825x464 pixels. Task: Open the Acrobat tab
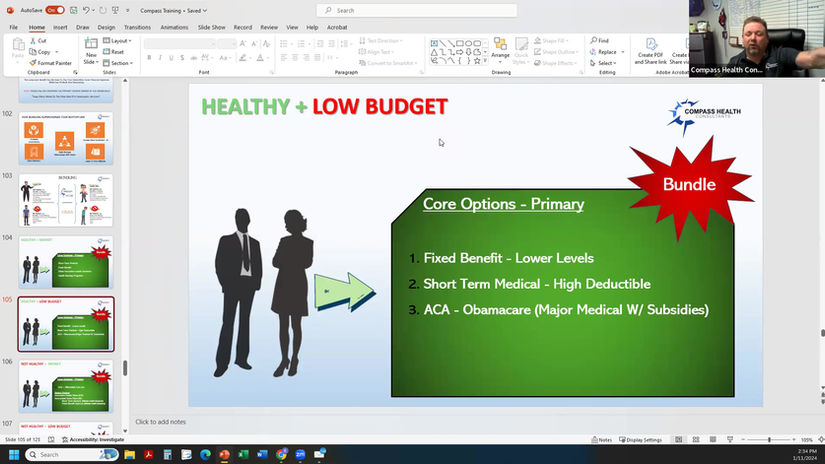click(x=337, y=27)
